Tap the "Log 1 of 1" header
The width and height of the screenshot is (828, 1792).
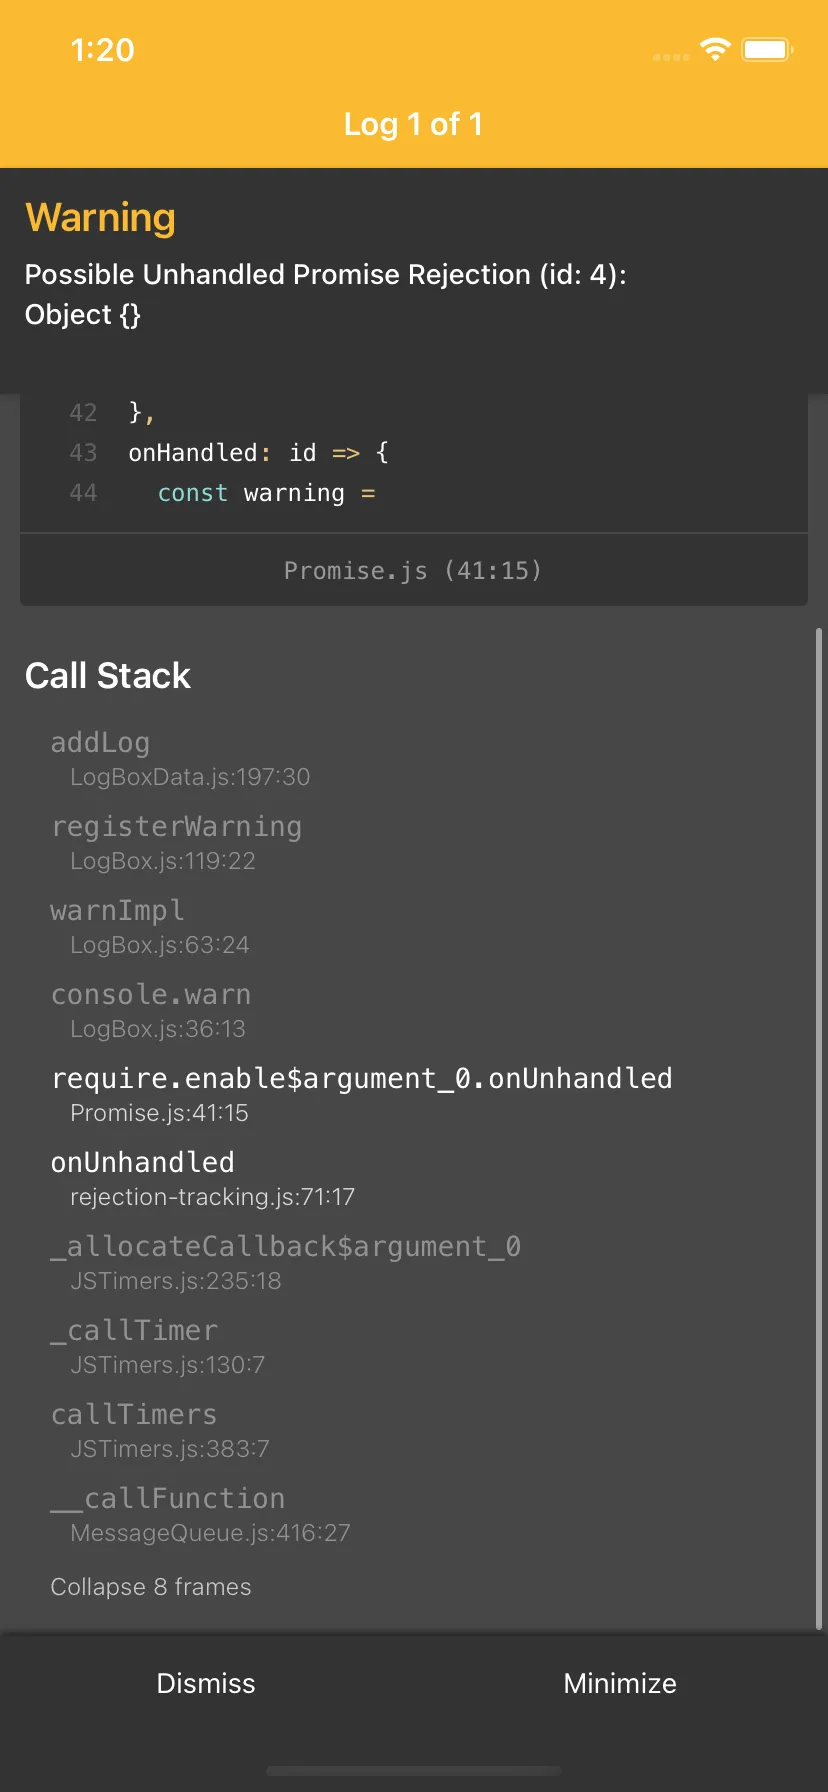(x=413, y=124)
